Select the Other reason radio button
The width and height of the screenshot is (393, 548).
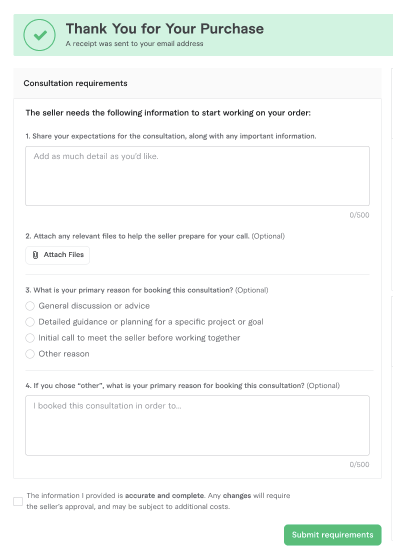click(x=30, y=354)
